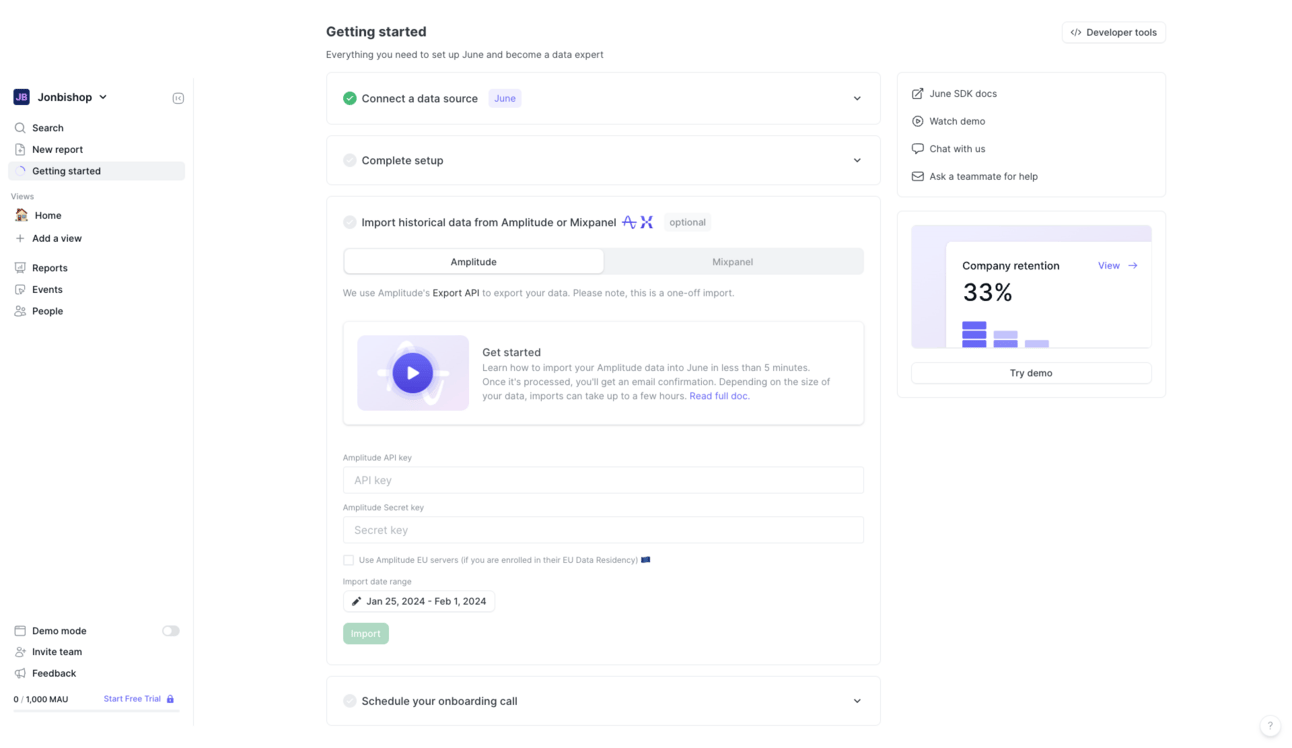Click the June badge on data source

pos(505,98)
